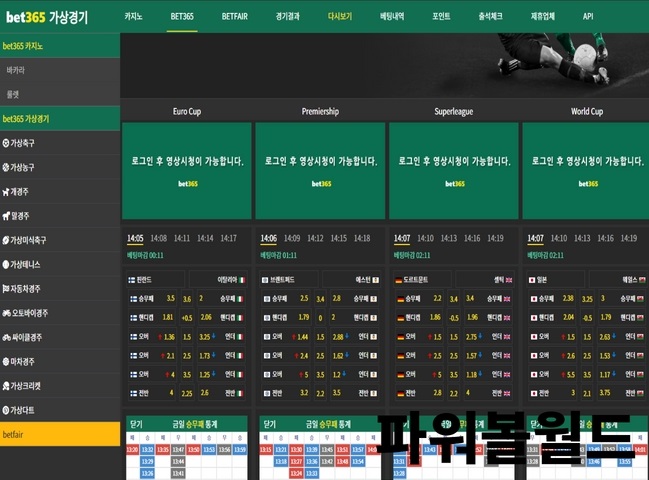Select bet365 가상경기 sidebar header

pyautogui.click(x=60, y=119)
